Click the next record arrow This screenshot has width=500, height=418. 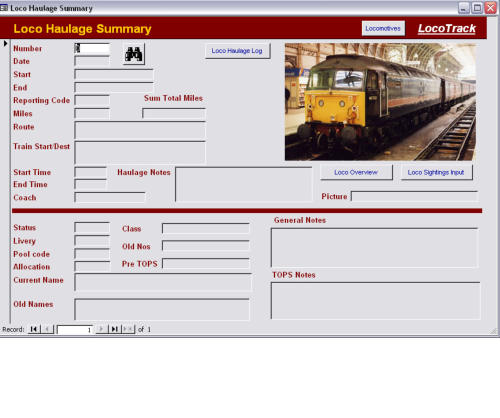(101, 329)
